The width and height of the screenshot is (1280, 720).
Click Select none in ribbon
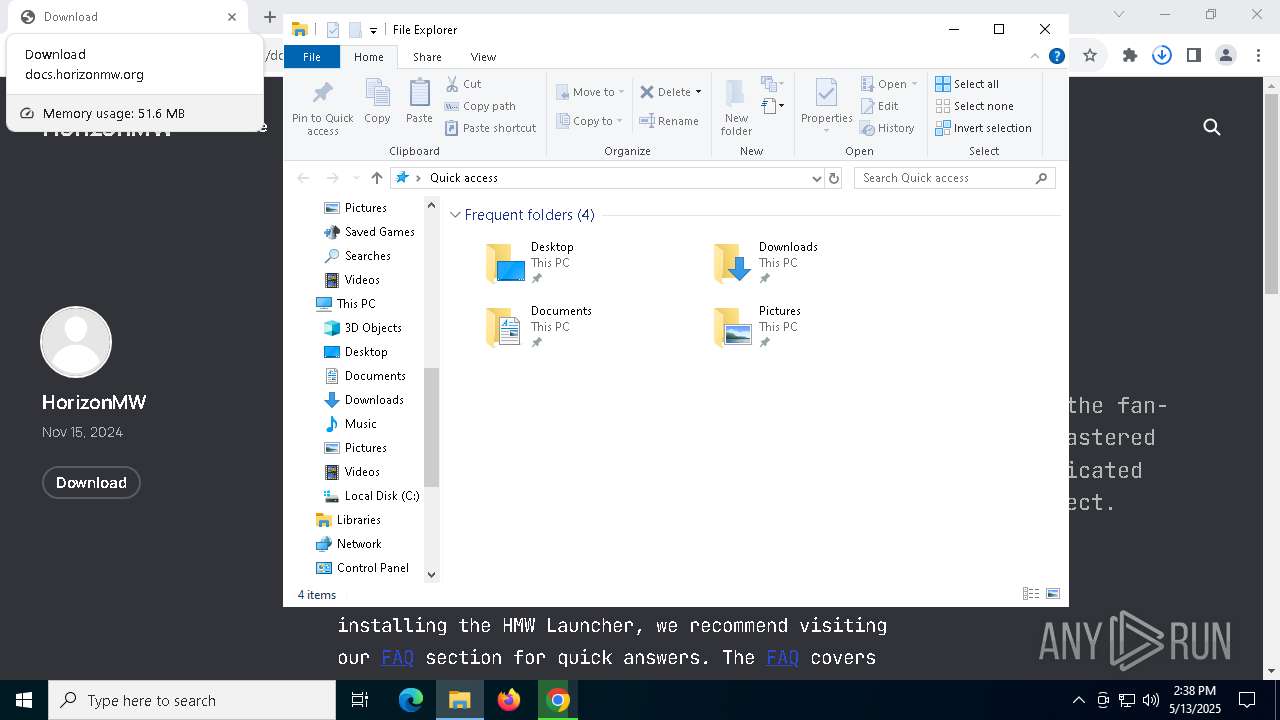pos(974,106)
